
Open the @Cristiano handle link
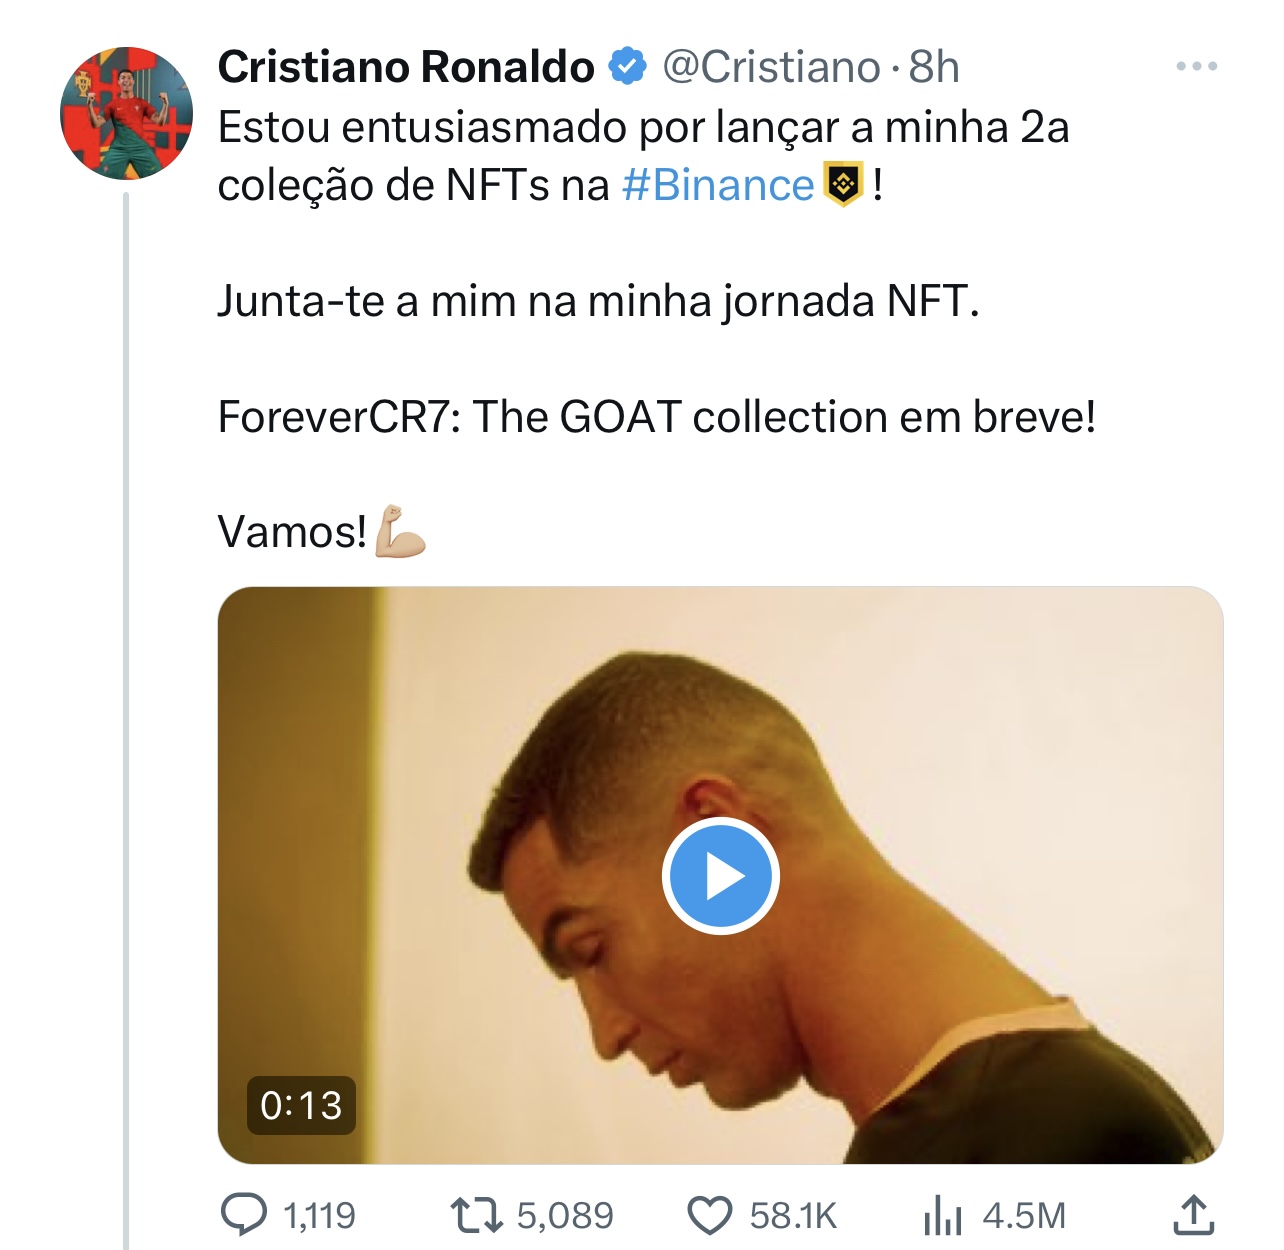(x=771, y=68)
